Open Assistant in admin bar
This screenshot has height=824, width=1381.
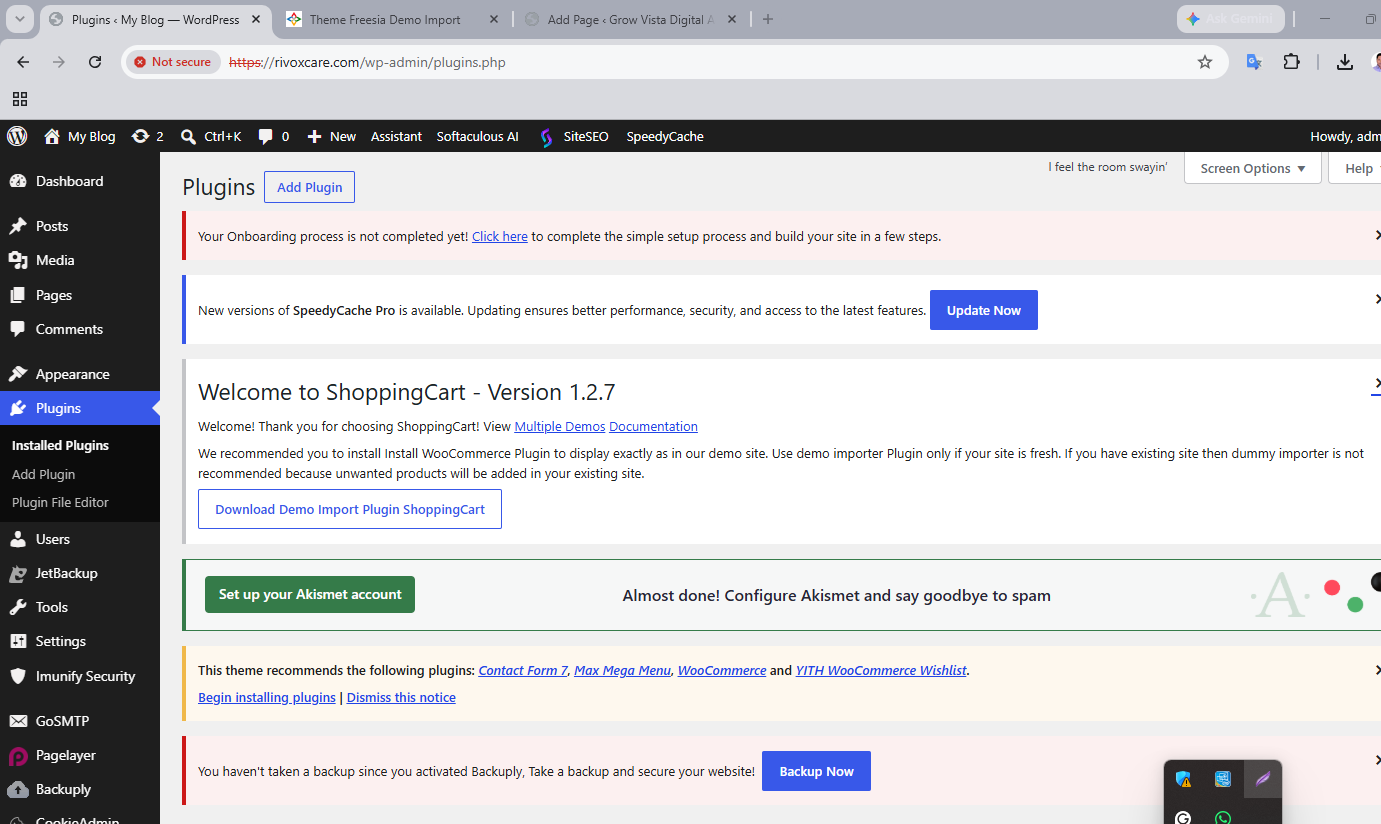pyautogui.click(x=396, y=136)
